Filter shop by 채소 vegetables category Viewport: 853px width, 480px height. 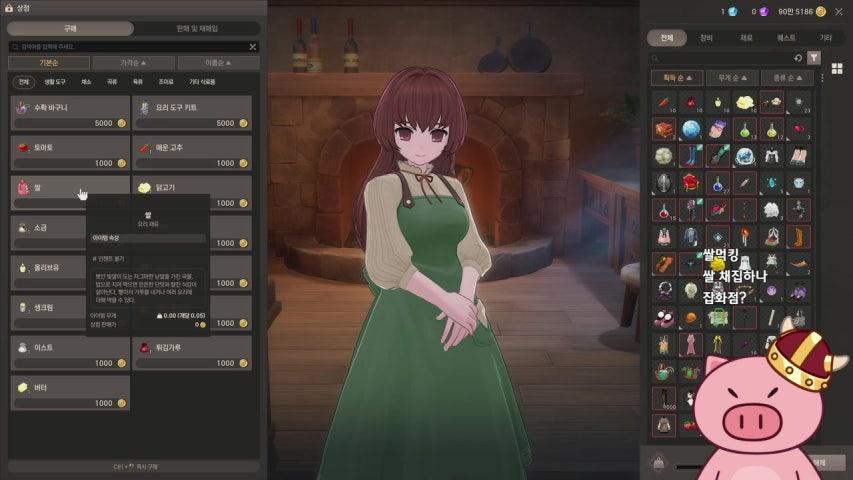pyautogui.click(x=86, y=82)
